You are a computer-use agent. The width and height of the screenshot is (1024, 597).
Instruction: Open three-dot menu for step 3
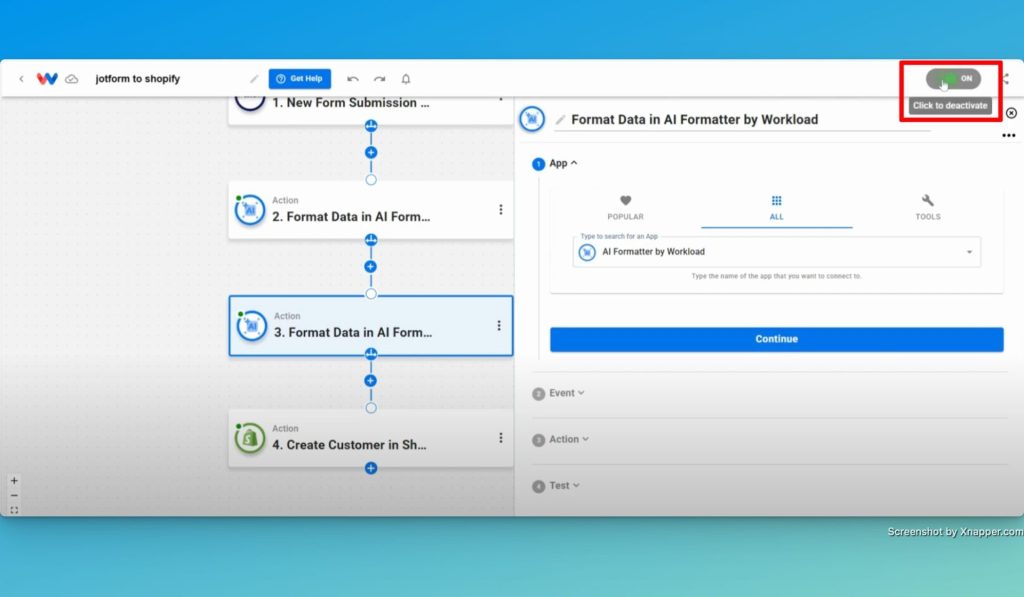pos(499,325)
